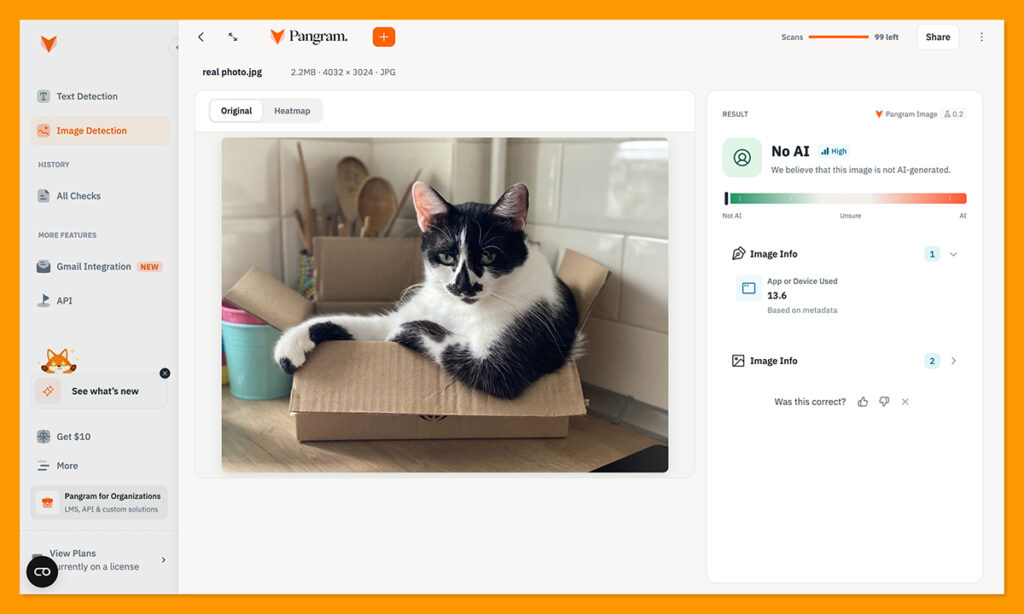This screenshot has width=1024, height=614.
Task: Click the No AI result person icon
Action: (742, 157)
